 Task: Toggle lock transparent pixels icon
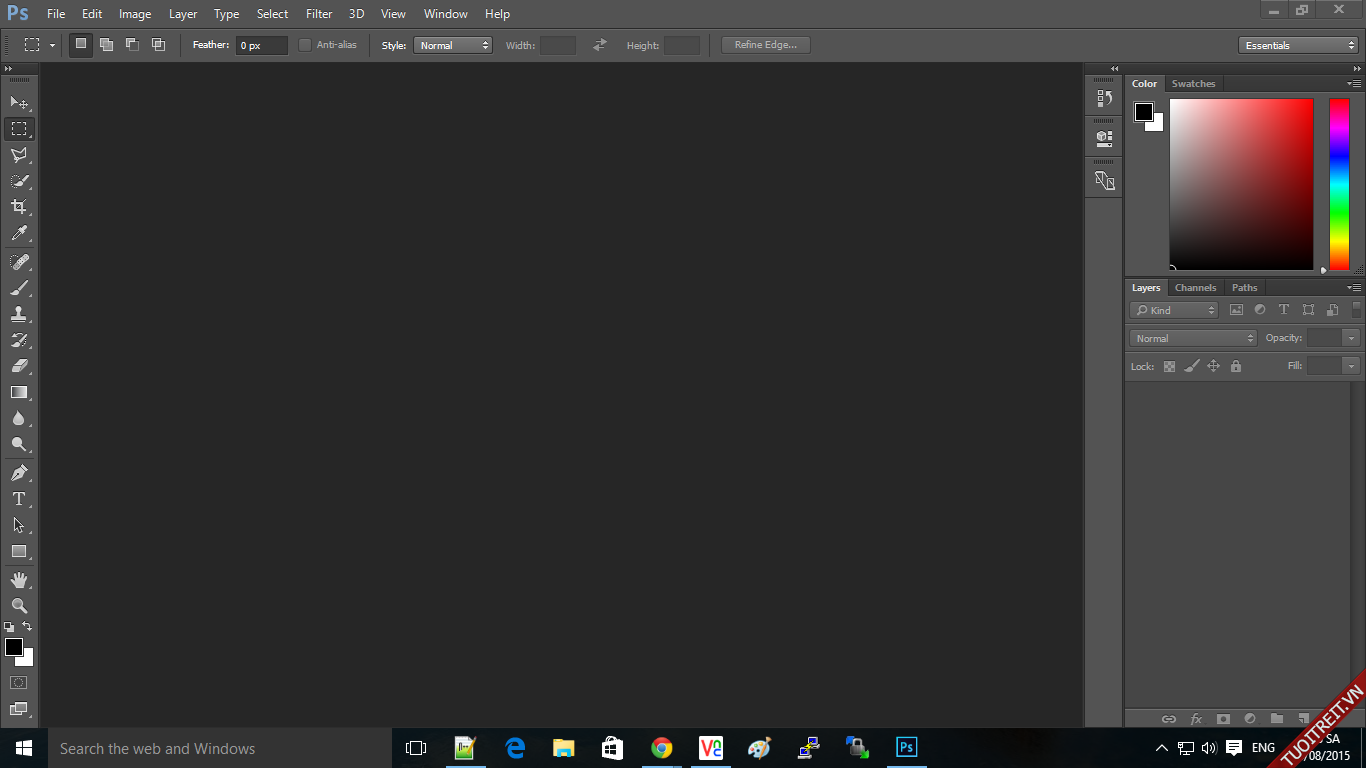(x=1169, y=367)
